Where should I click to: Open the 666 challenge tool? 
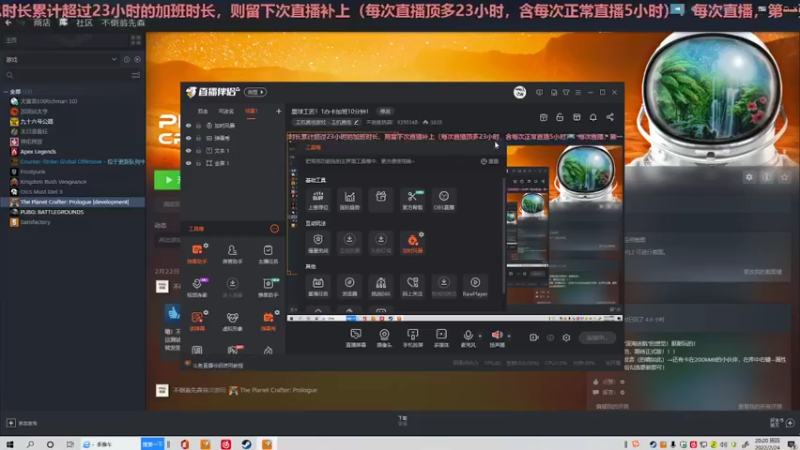click(x=381, y=287)
